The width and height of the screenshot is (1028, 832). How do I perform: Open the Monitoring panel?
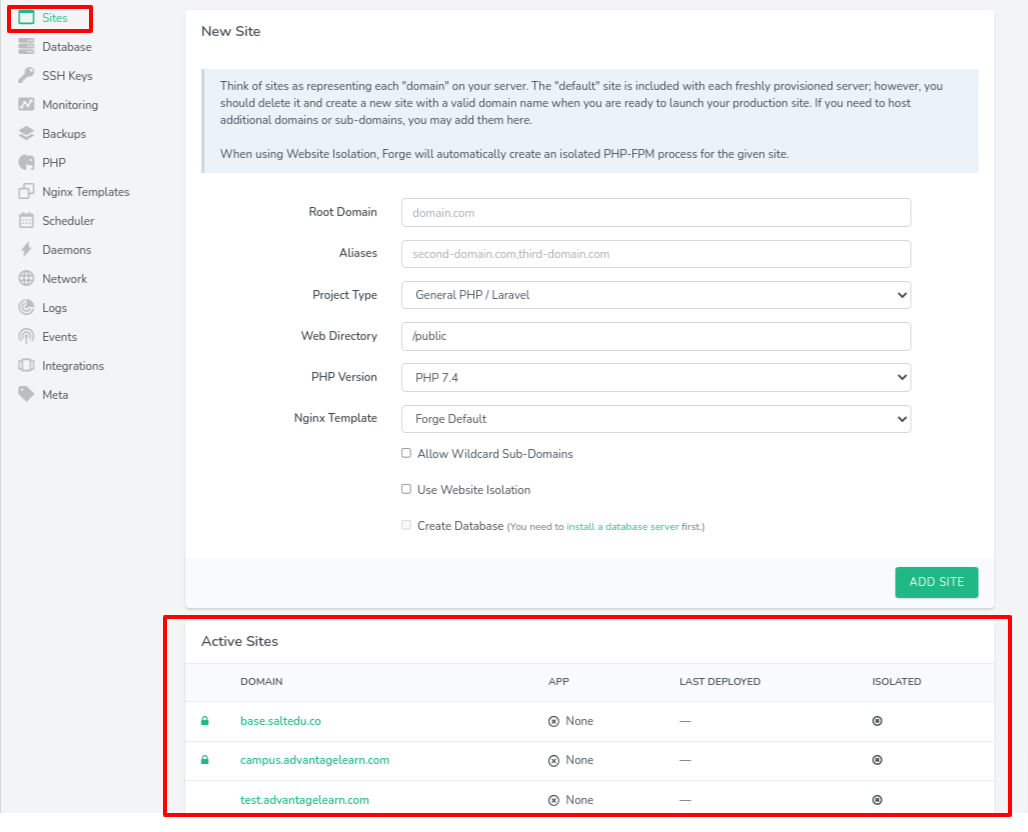coord(70,104)
